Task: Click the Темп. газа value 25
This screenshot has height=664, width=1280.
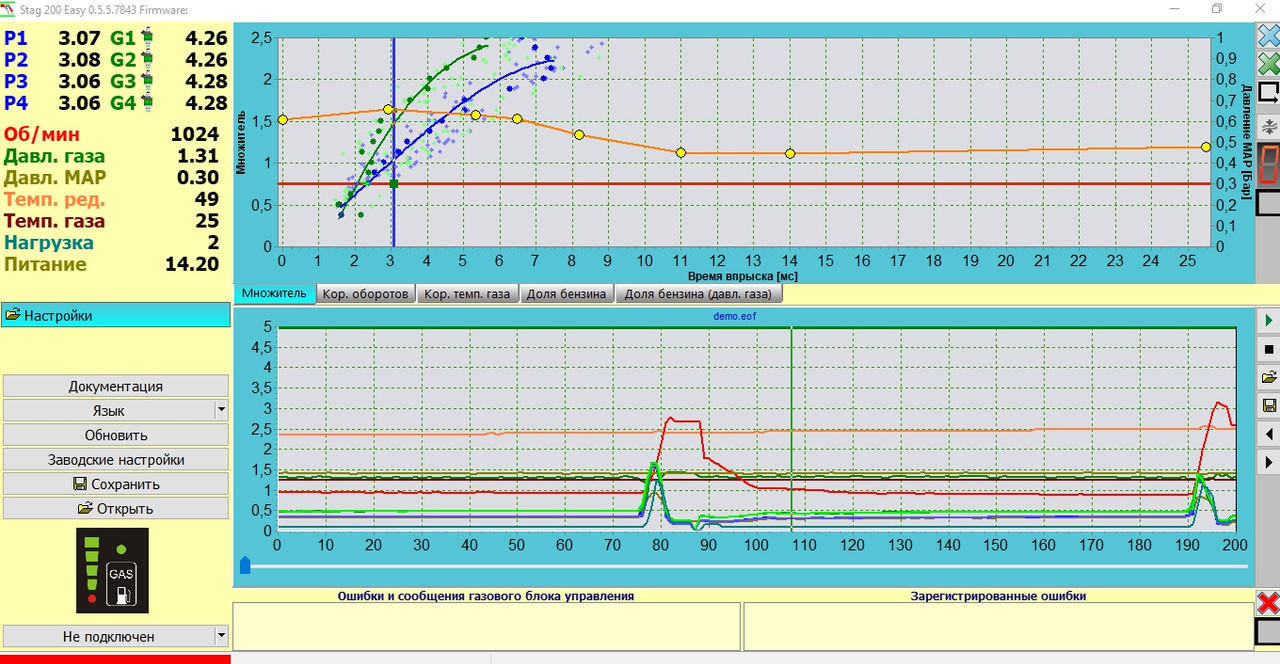Action: 207,221
